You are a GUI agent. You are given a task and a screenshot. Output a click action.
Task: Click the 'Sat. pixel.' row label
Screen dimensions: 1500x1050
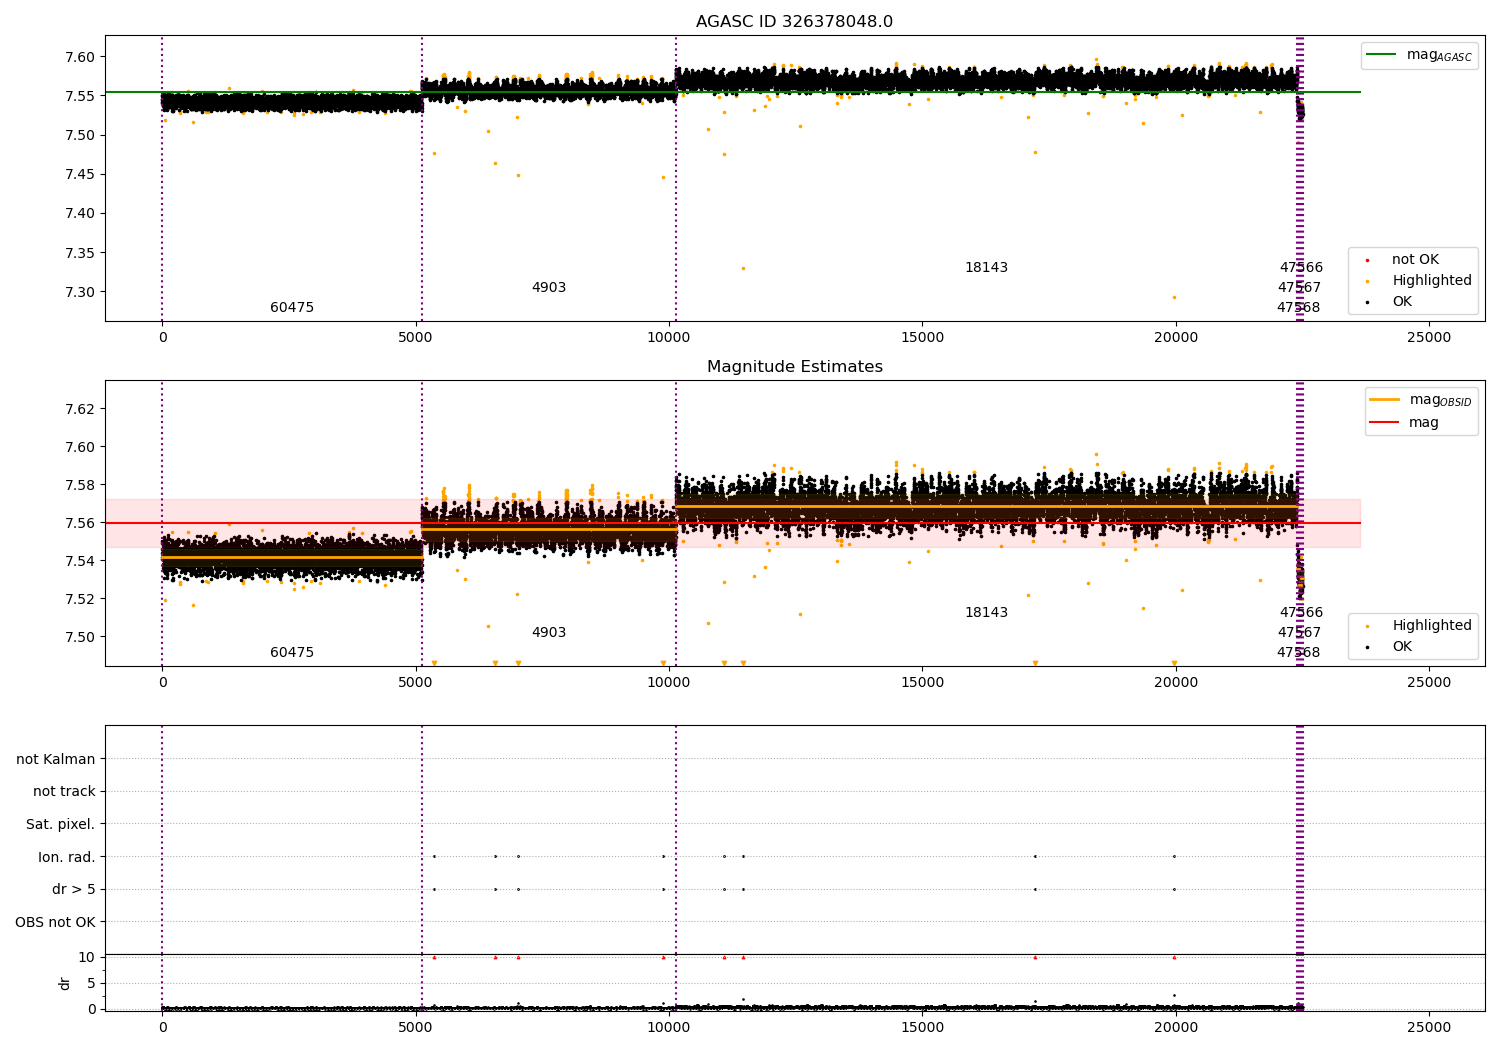pos(61,825)
